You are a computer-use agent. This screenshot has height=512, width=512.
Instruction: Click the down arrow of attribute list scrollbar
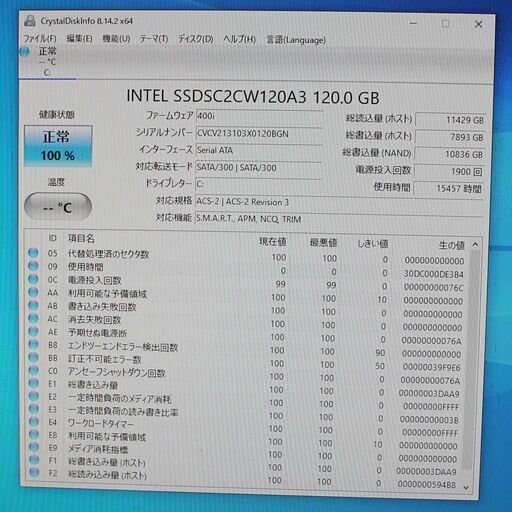(x=466, y=487)
